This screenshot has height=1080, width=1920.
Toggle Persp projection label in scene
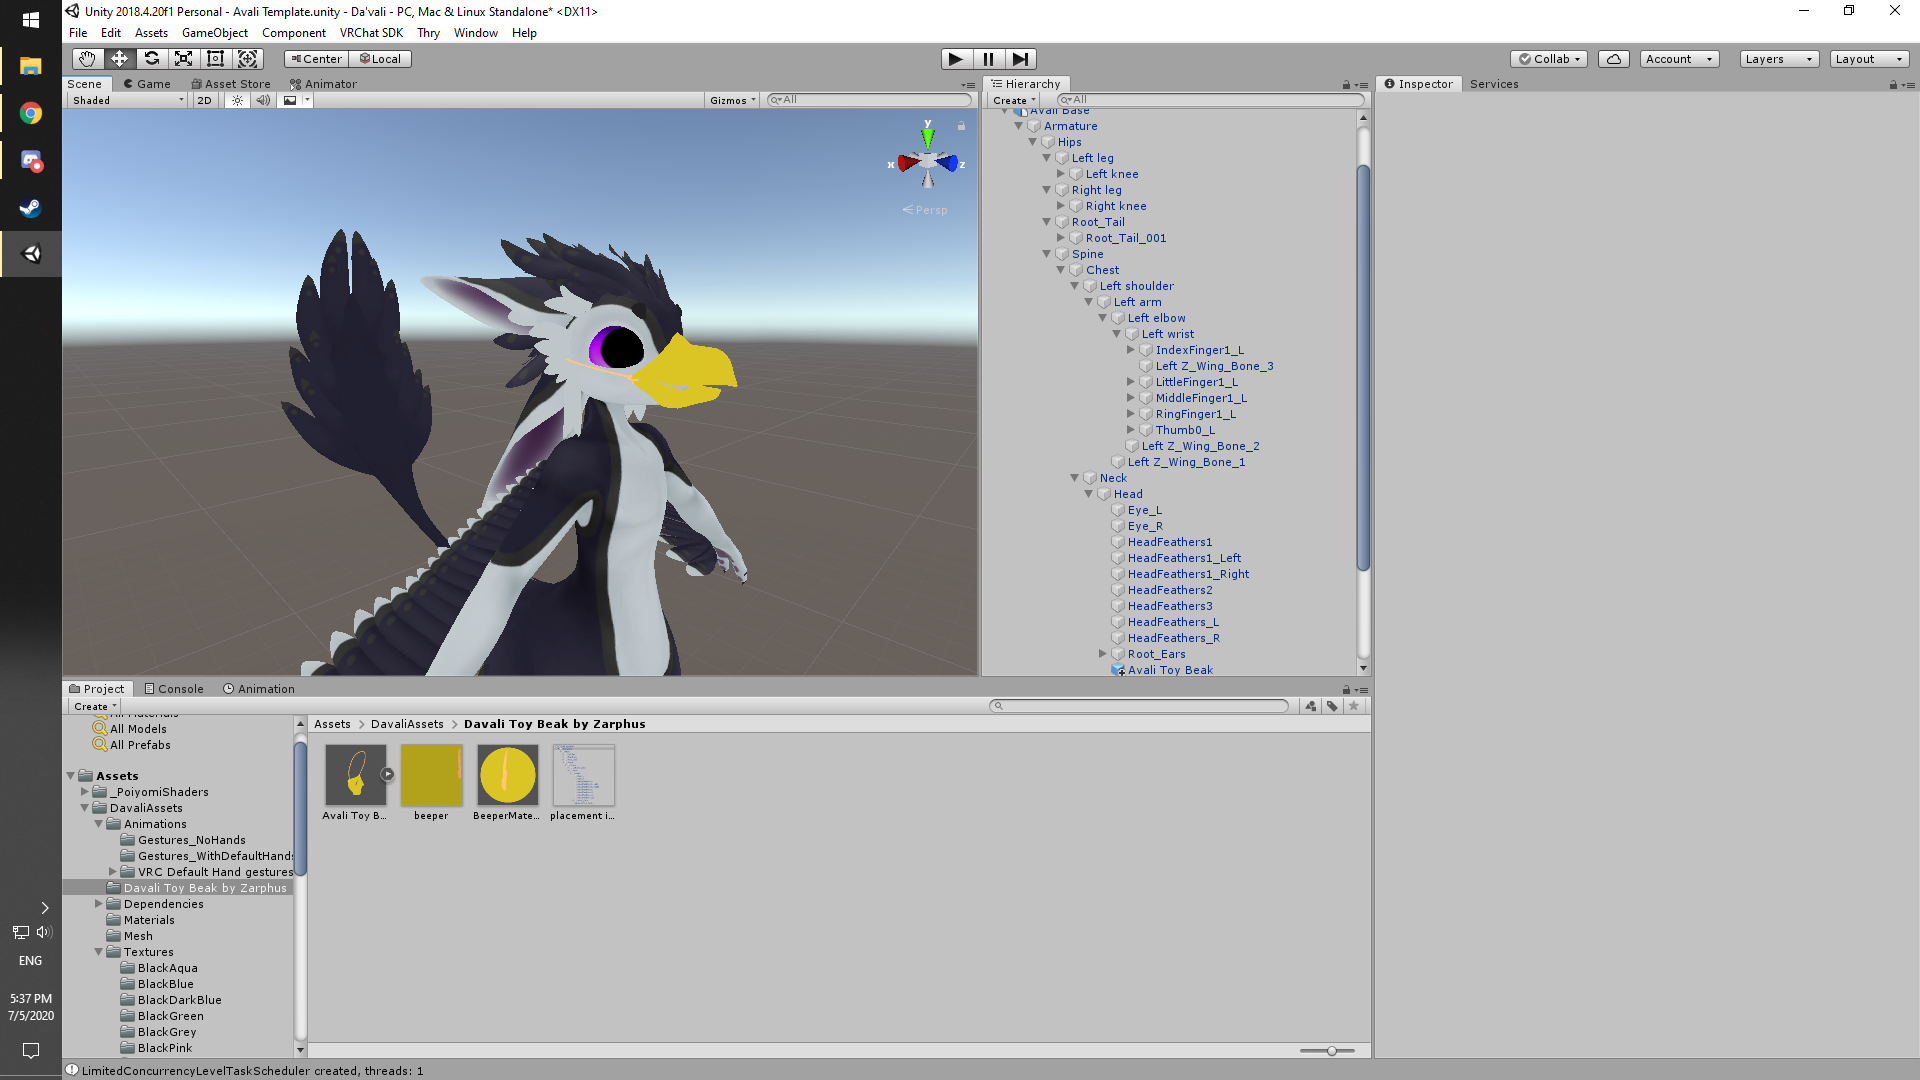[925, 210]
